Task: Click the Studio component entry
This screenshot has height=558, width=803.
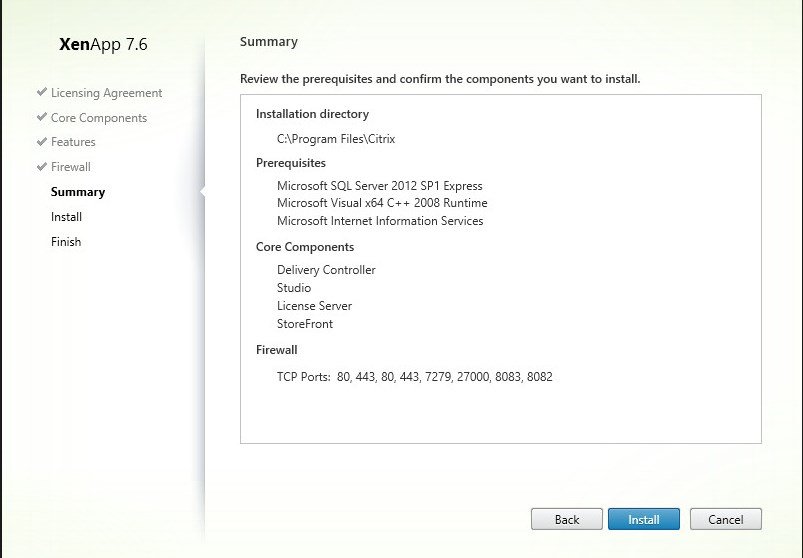Action: (x=294, y=288)
